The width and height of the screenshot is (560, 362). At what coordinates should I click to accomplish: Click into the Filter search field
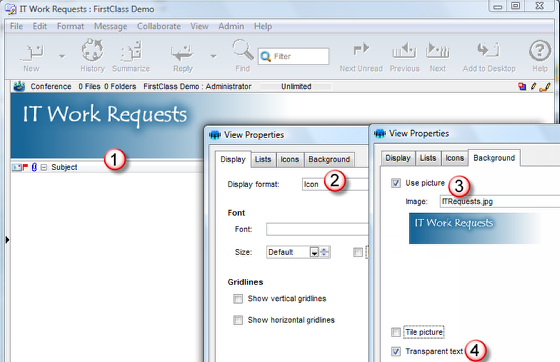tap(293, 56)
